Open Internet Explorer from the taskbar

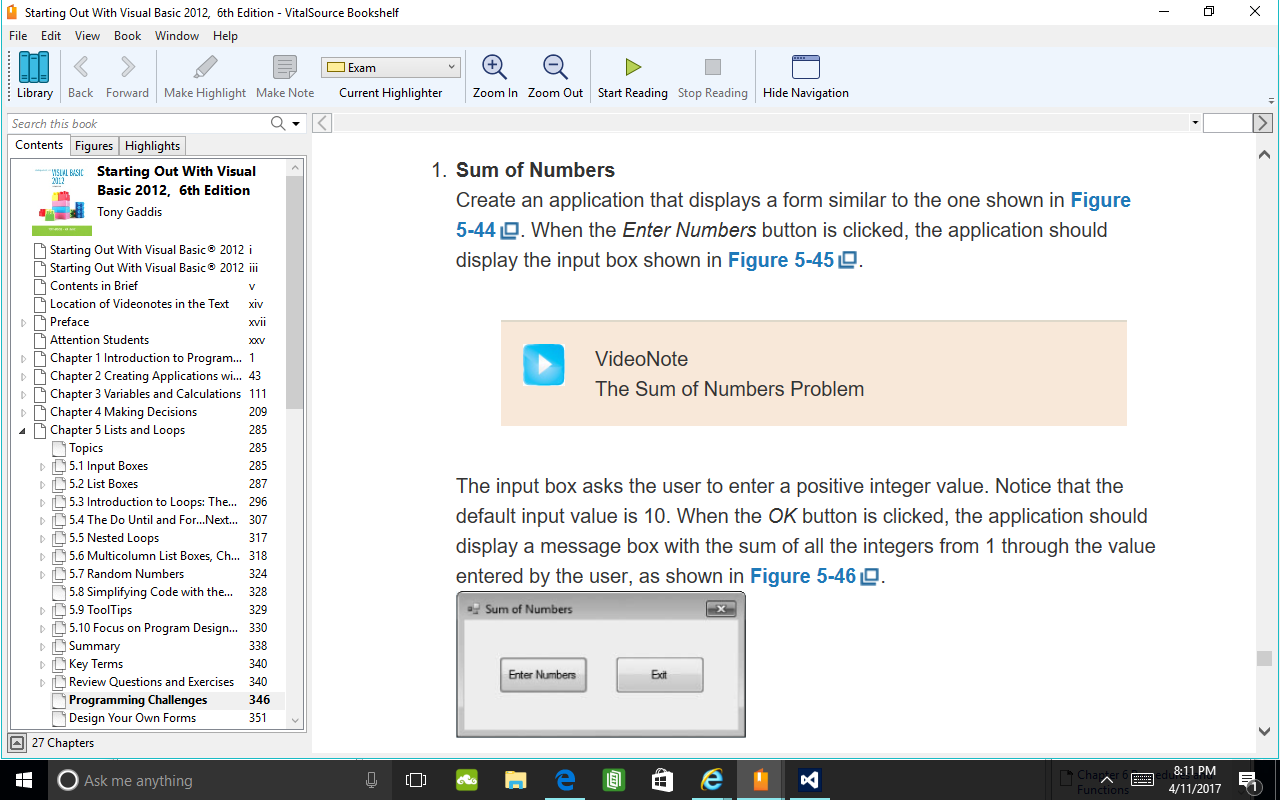coord(711,780)
